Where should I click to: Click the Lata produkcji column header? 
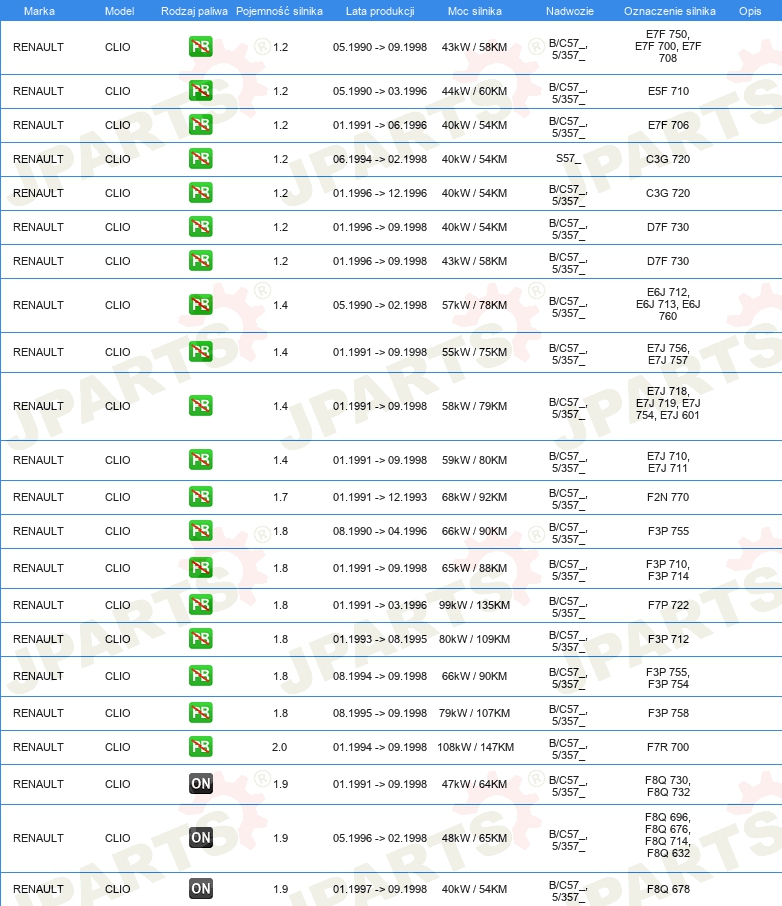coord(380,11)
